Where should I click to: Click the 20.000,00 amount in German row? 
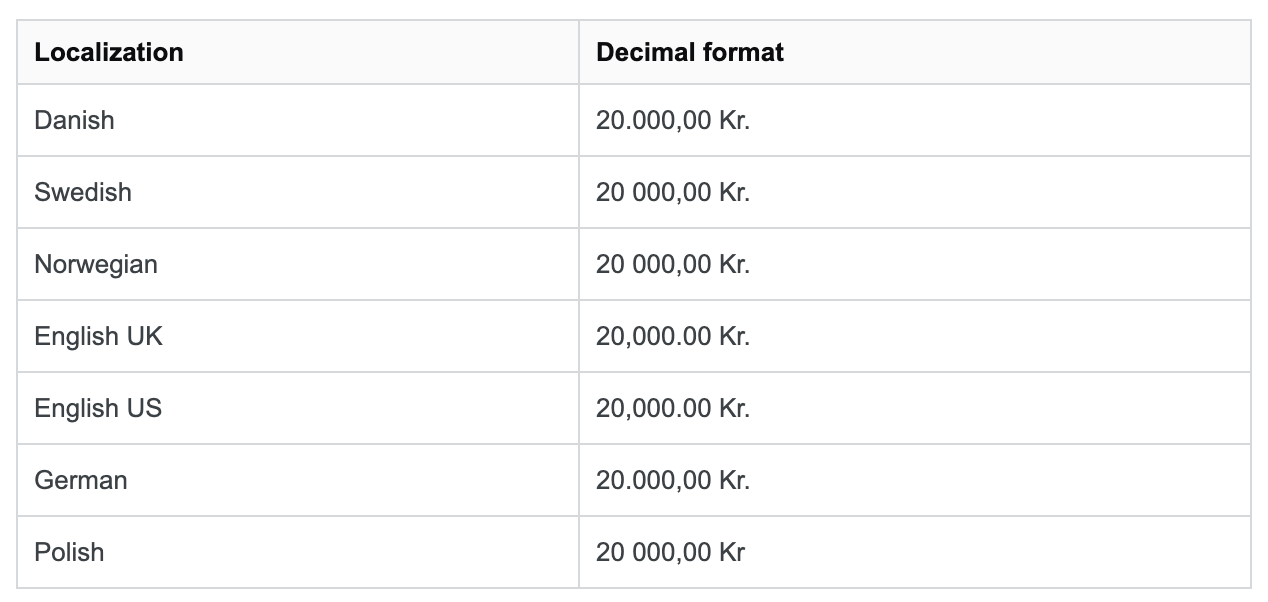click(x=653, y=480)
